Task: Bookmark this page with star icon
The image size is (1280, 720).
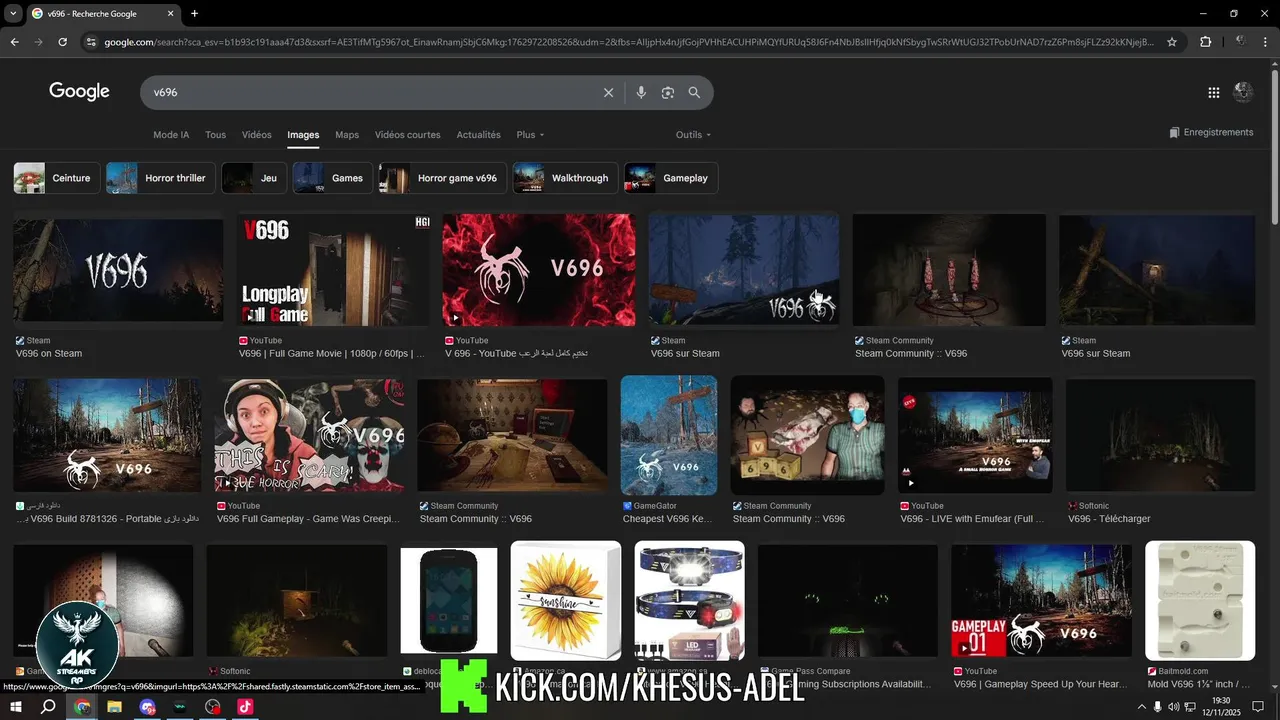Action: 1172,42
